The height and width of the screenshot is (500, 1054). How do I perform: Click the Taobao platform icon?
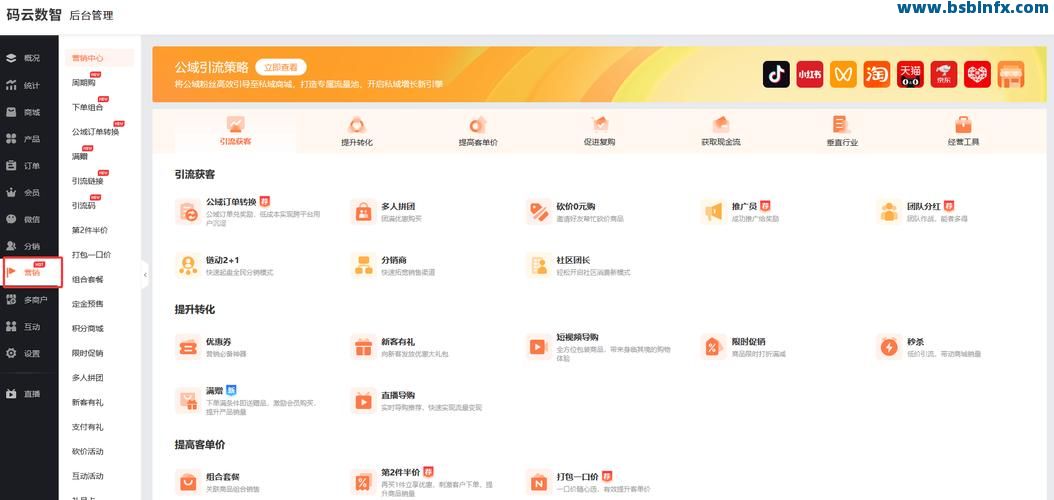[877, 74]
